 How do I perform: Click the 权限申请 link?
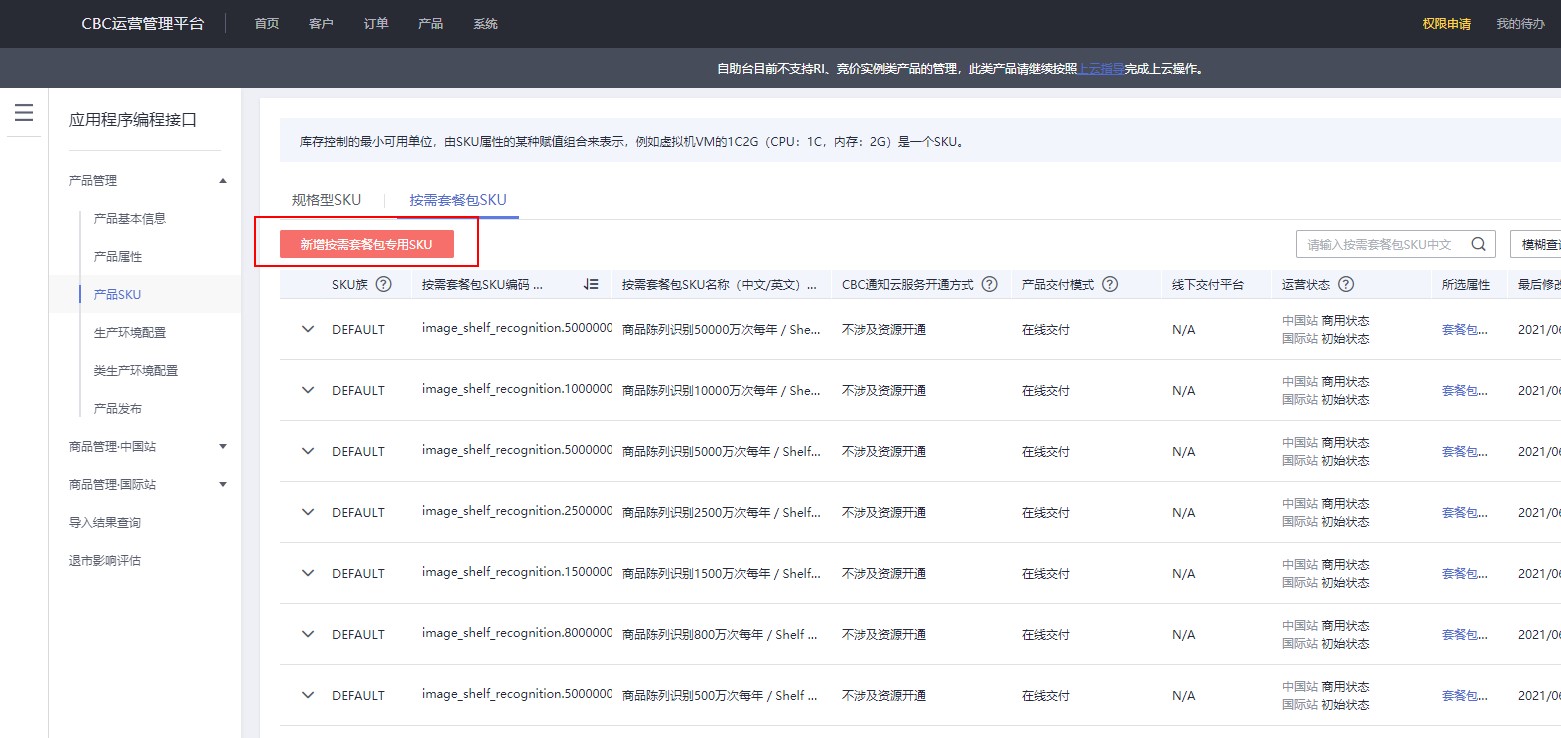pyautogui.click(x=1446, y=24)
